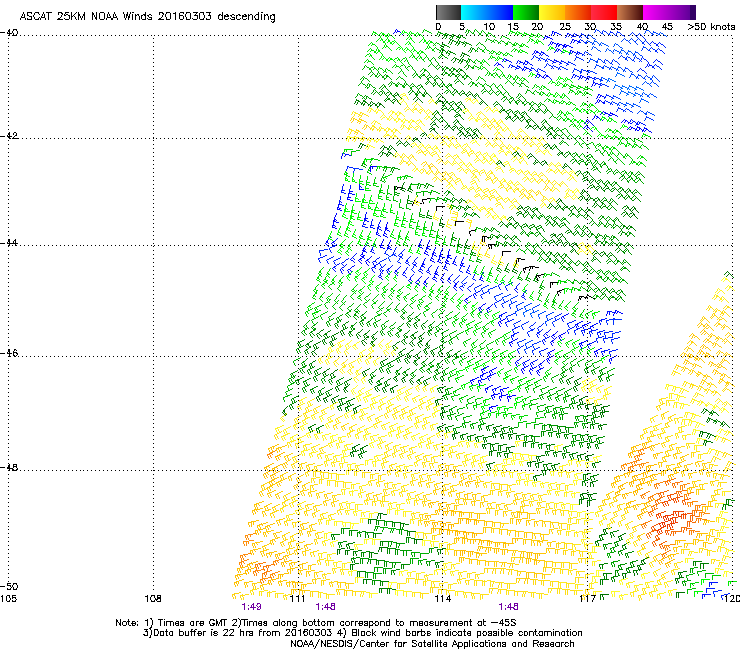Viewport: 740px width, 650px height.
Task: Click the orange 25-30 knots legend segment
Action: coord(578,12)
